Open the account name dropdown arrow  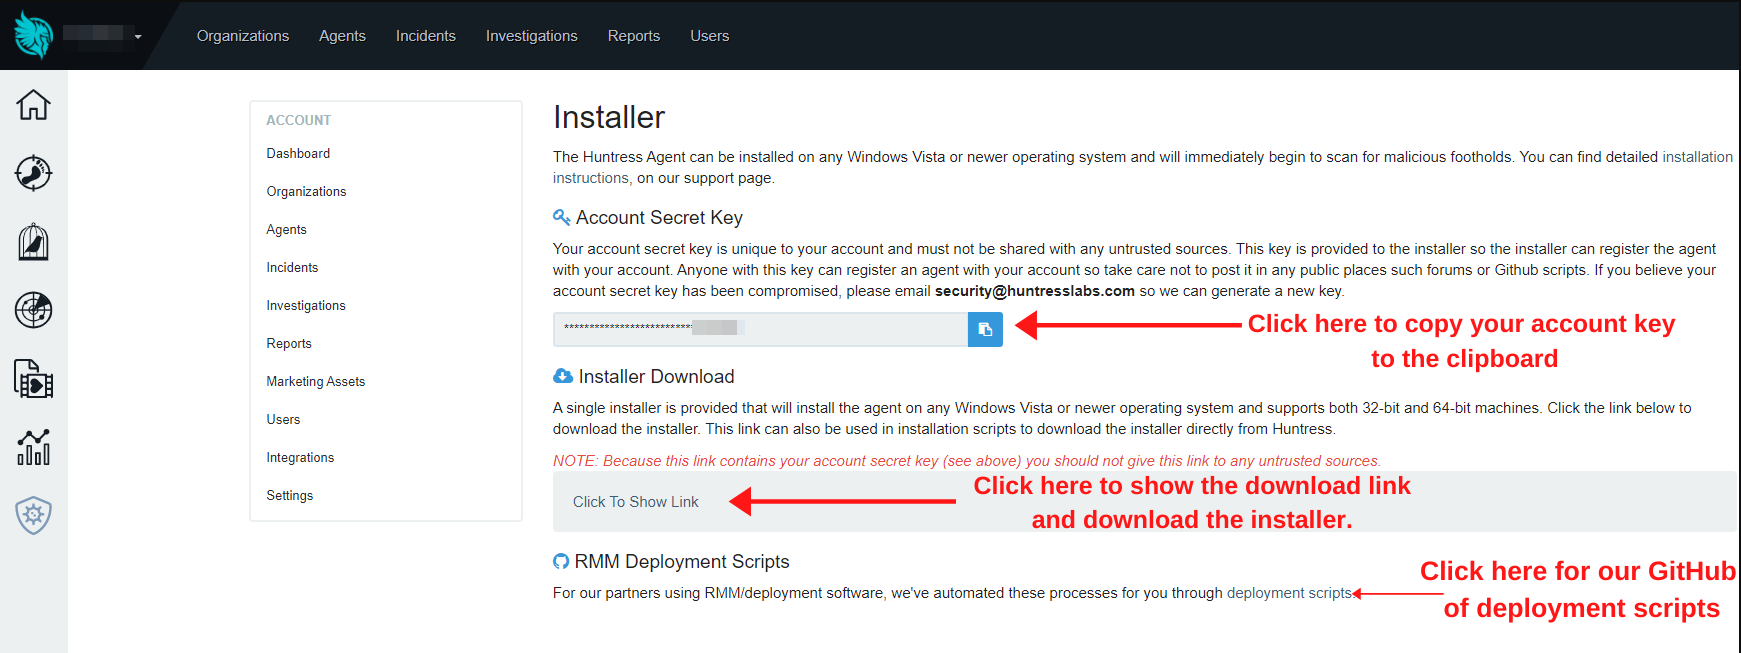tap(138, 37)
